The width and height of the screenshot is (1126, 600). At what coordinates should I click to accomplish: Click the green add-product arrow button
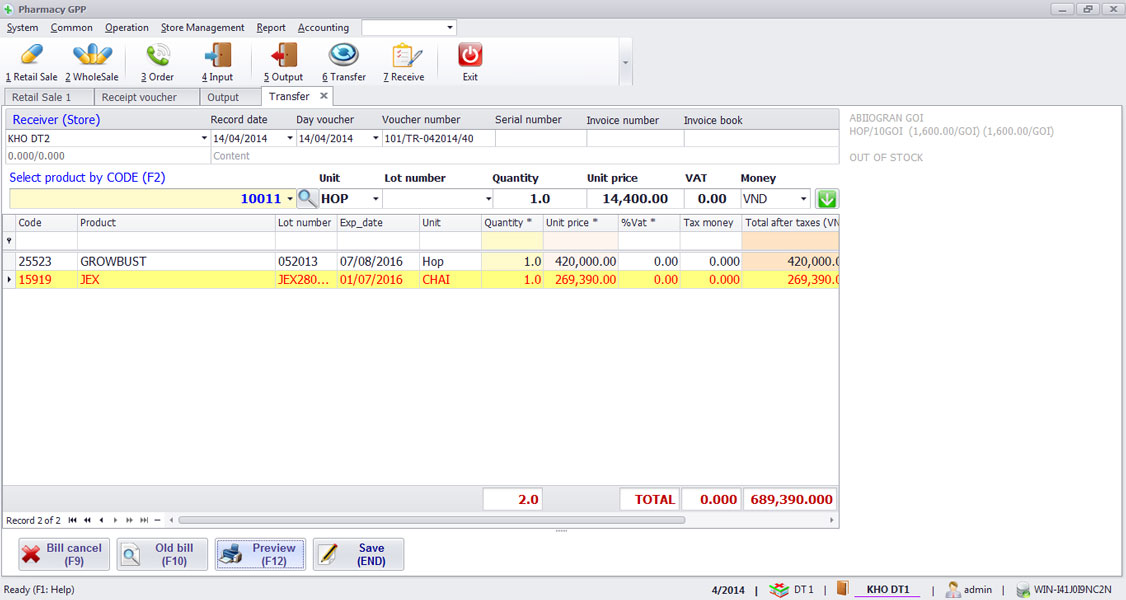pyautogui.click(x=826, y=198)
